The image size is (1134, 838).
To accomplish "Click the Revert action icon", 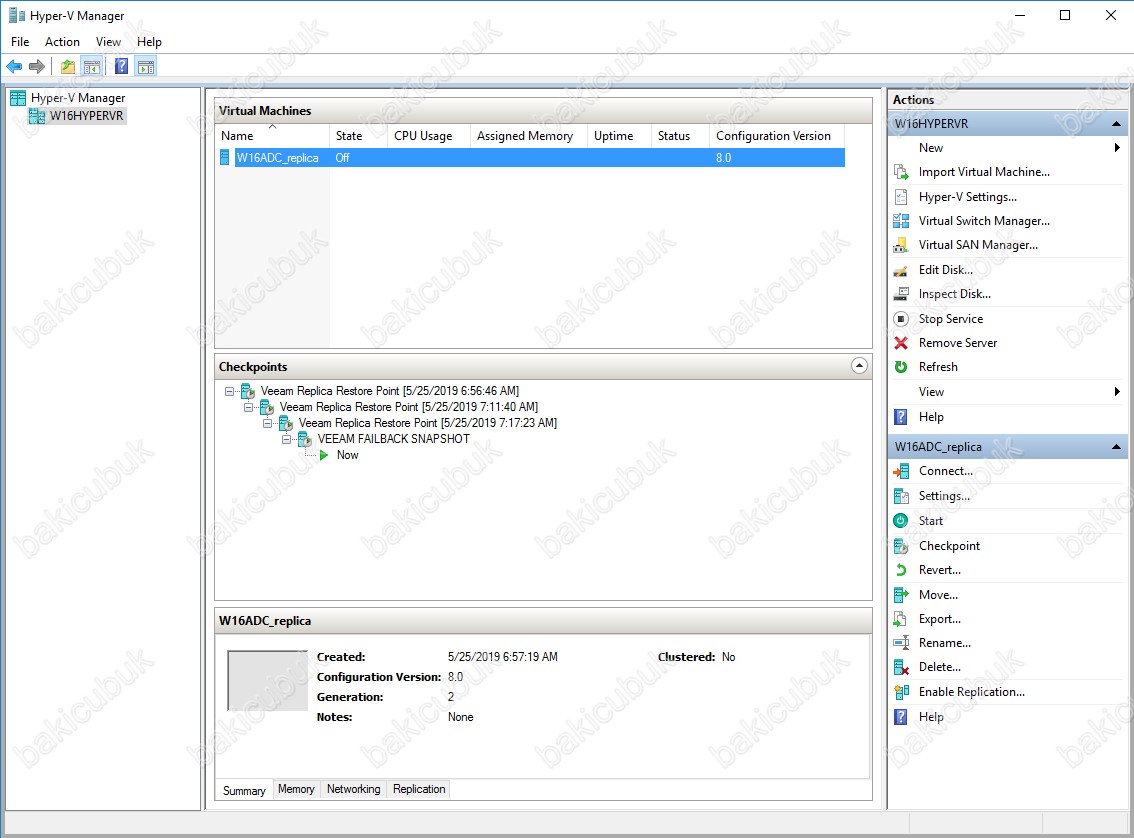I will point(901,570).
